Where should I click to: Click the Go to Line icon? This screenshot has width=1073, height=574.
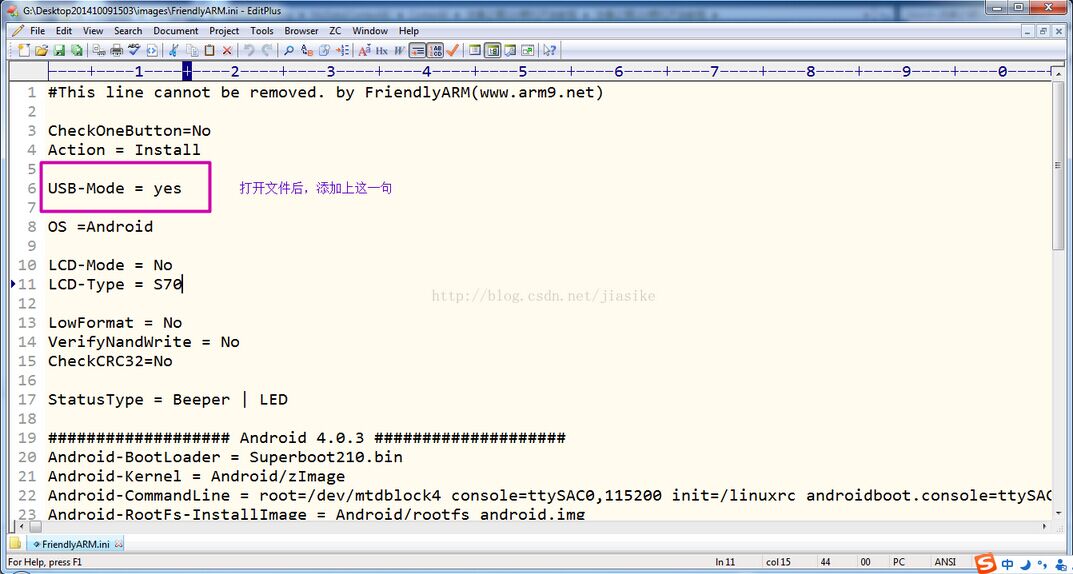tap(343, 50)
